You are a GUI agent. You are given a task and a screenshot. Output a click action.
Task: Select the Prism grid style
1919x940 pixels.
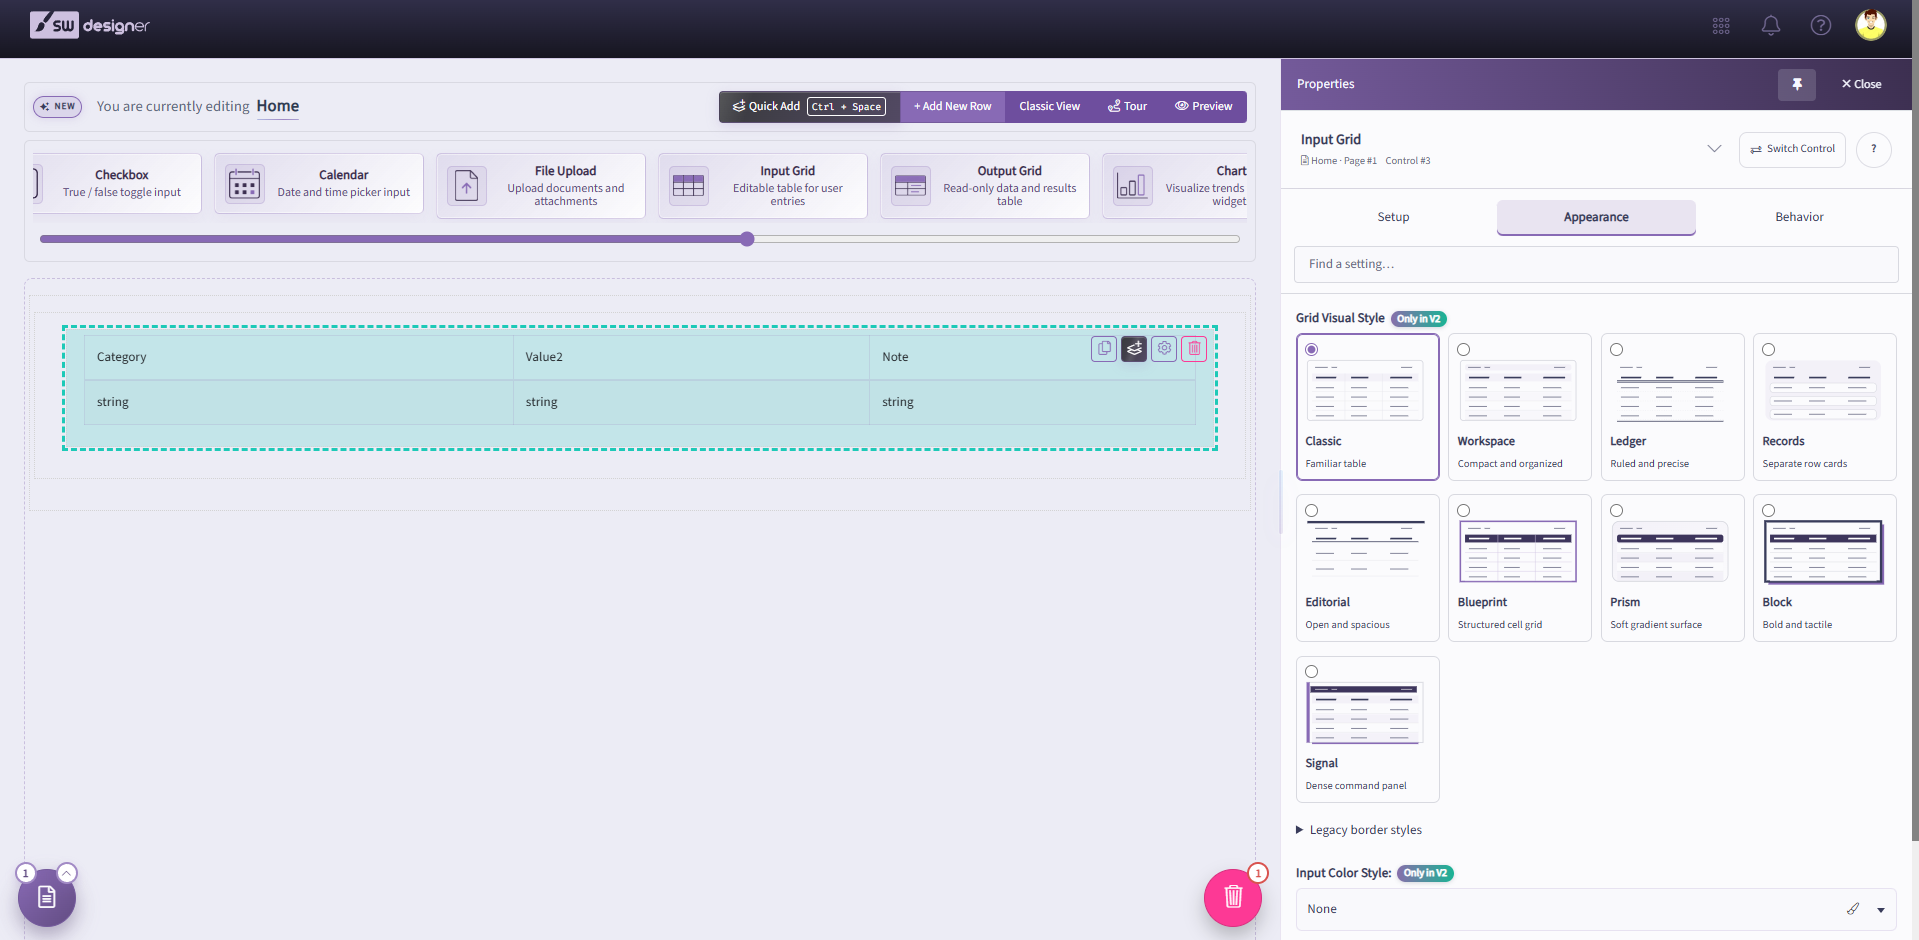coord(1672,568)
